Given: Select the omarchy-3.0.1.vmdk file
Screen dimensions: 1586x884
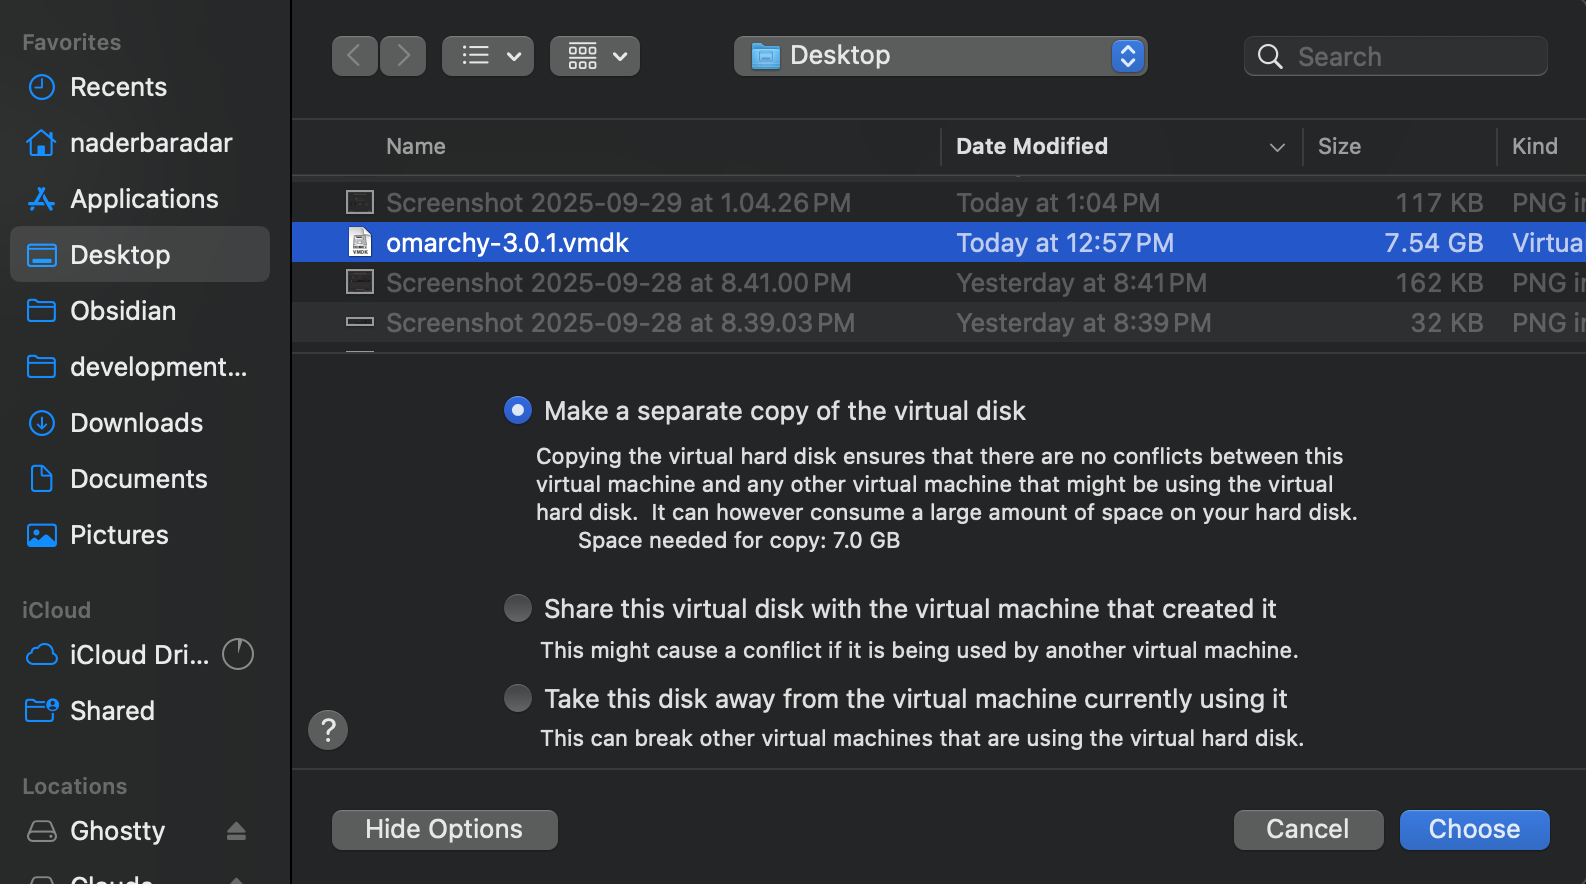Looking at the screenshot, I should [x=507, y=243].
